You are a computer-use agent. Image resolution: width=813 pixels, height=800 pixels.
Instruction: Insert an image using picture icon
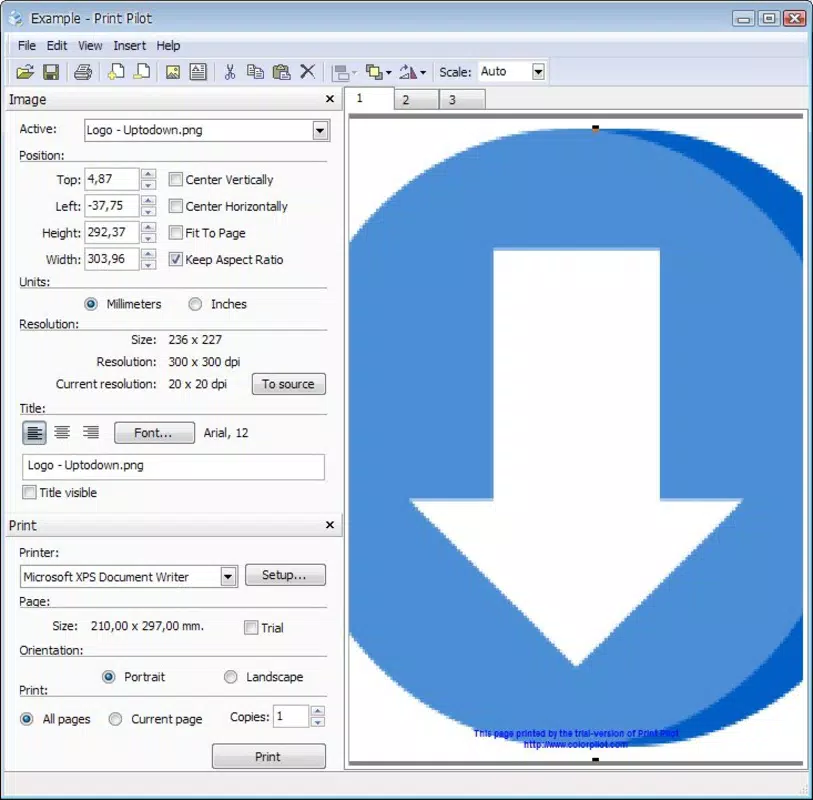coord(173,72)
